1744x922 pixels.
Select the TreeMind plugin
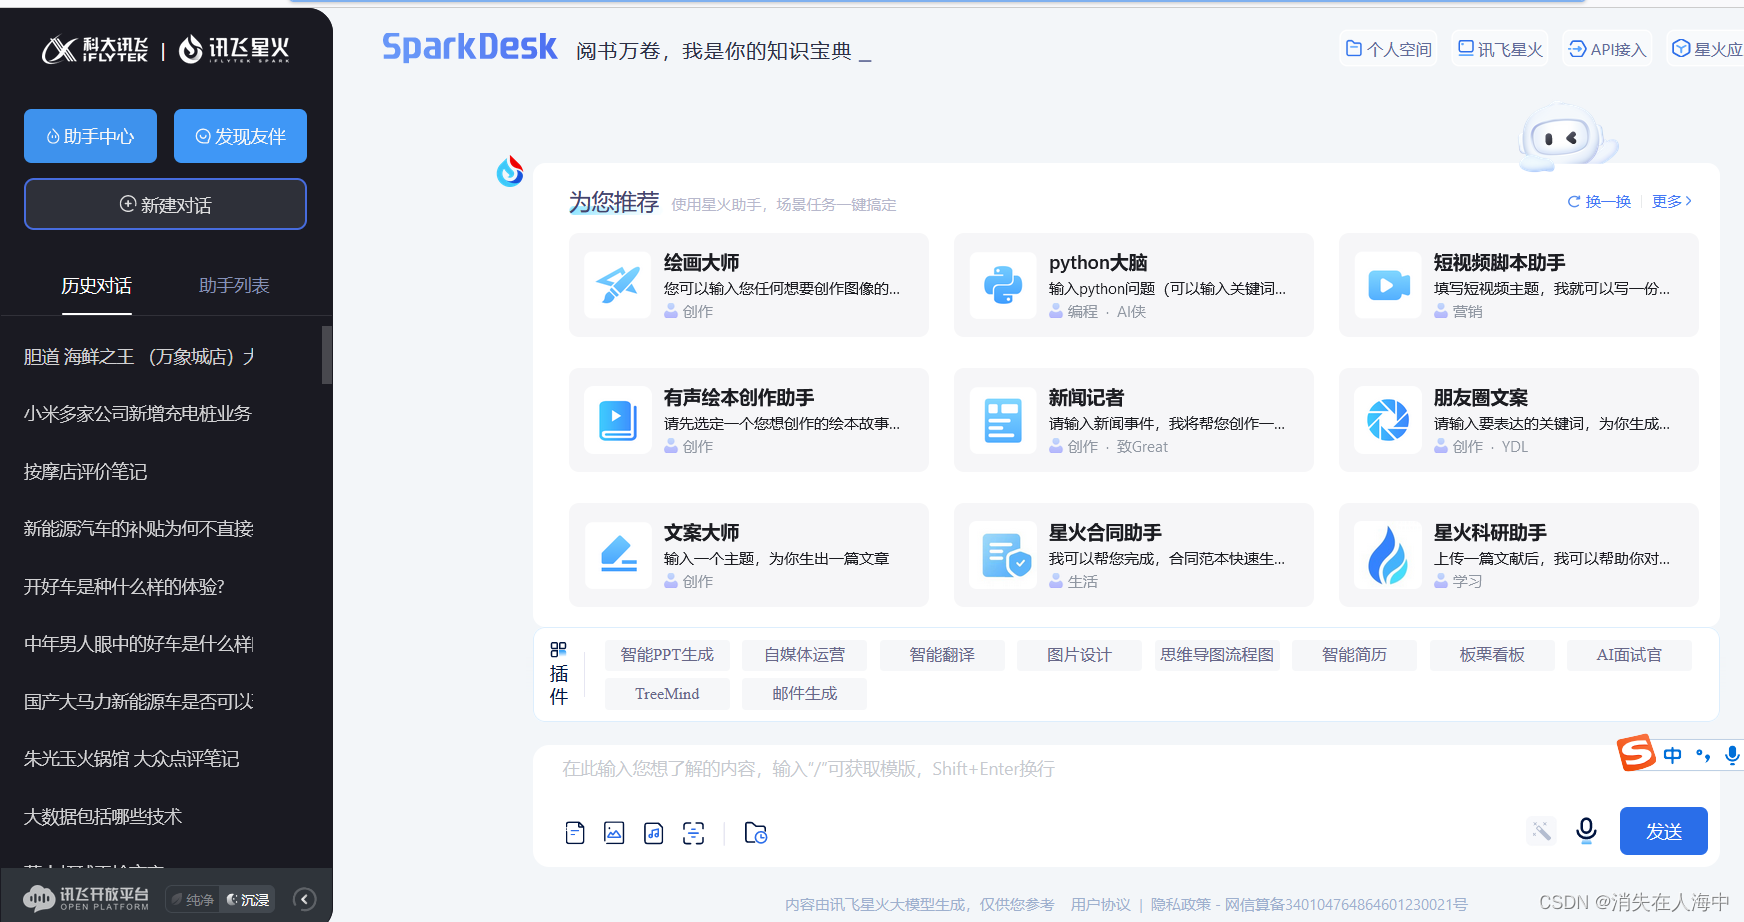[x=667, y=694]
